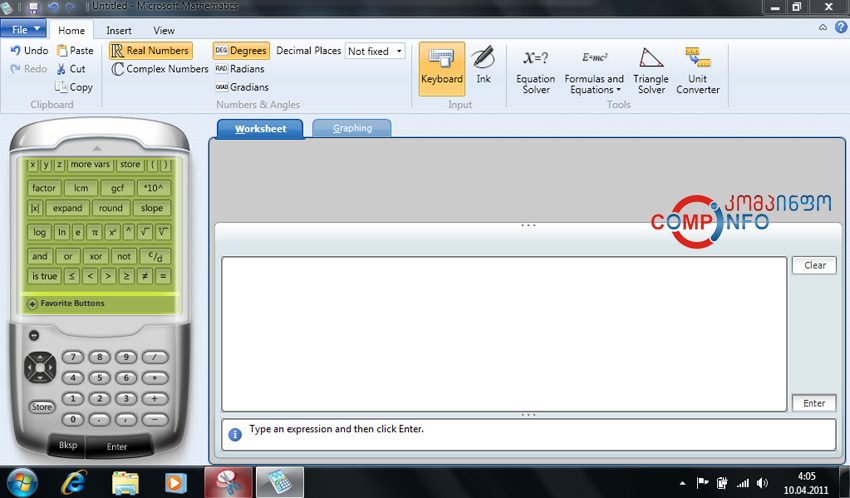Click the less than or equal key
Image resolution: width=850 pixels, height=498 pixels.
[x=72, y=276]
